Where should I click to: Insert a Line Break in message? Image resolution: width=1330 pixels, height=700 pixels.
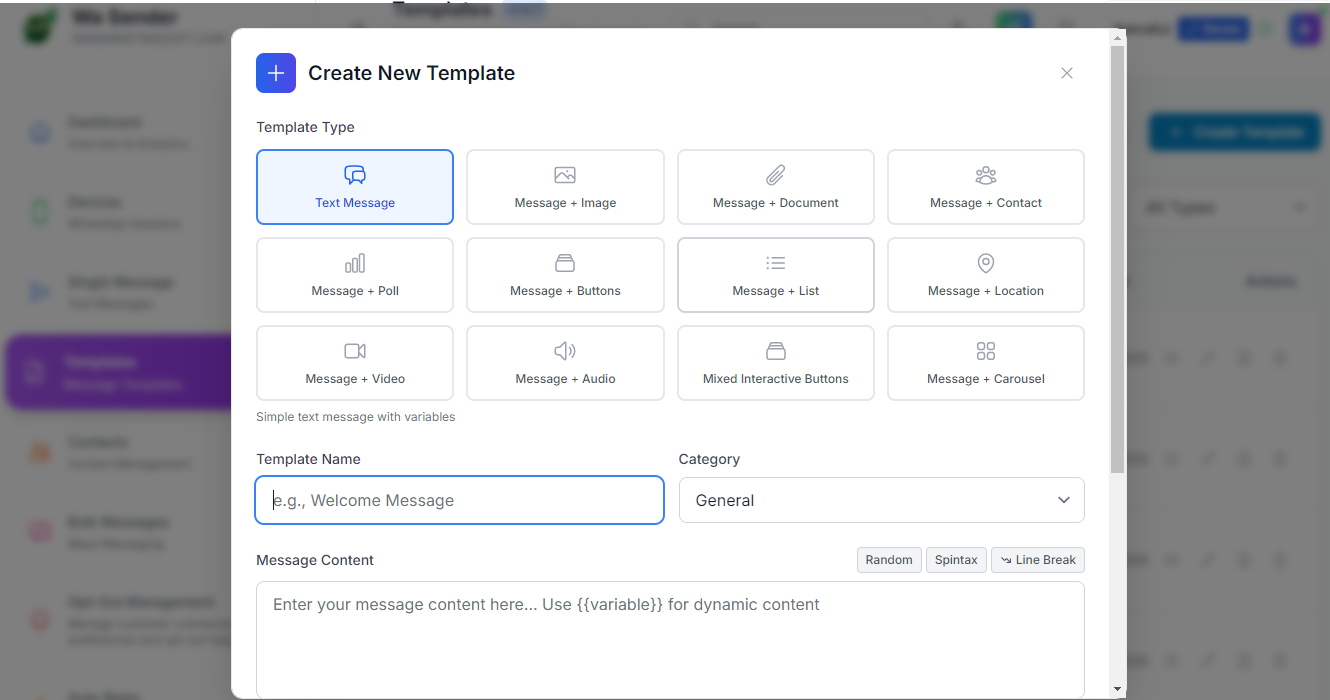[1037, 560]
